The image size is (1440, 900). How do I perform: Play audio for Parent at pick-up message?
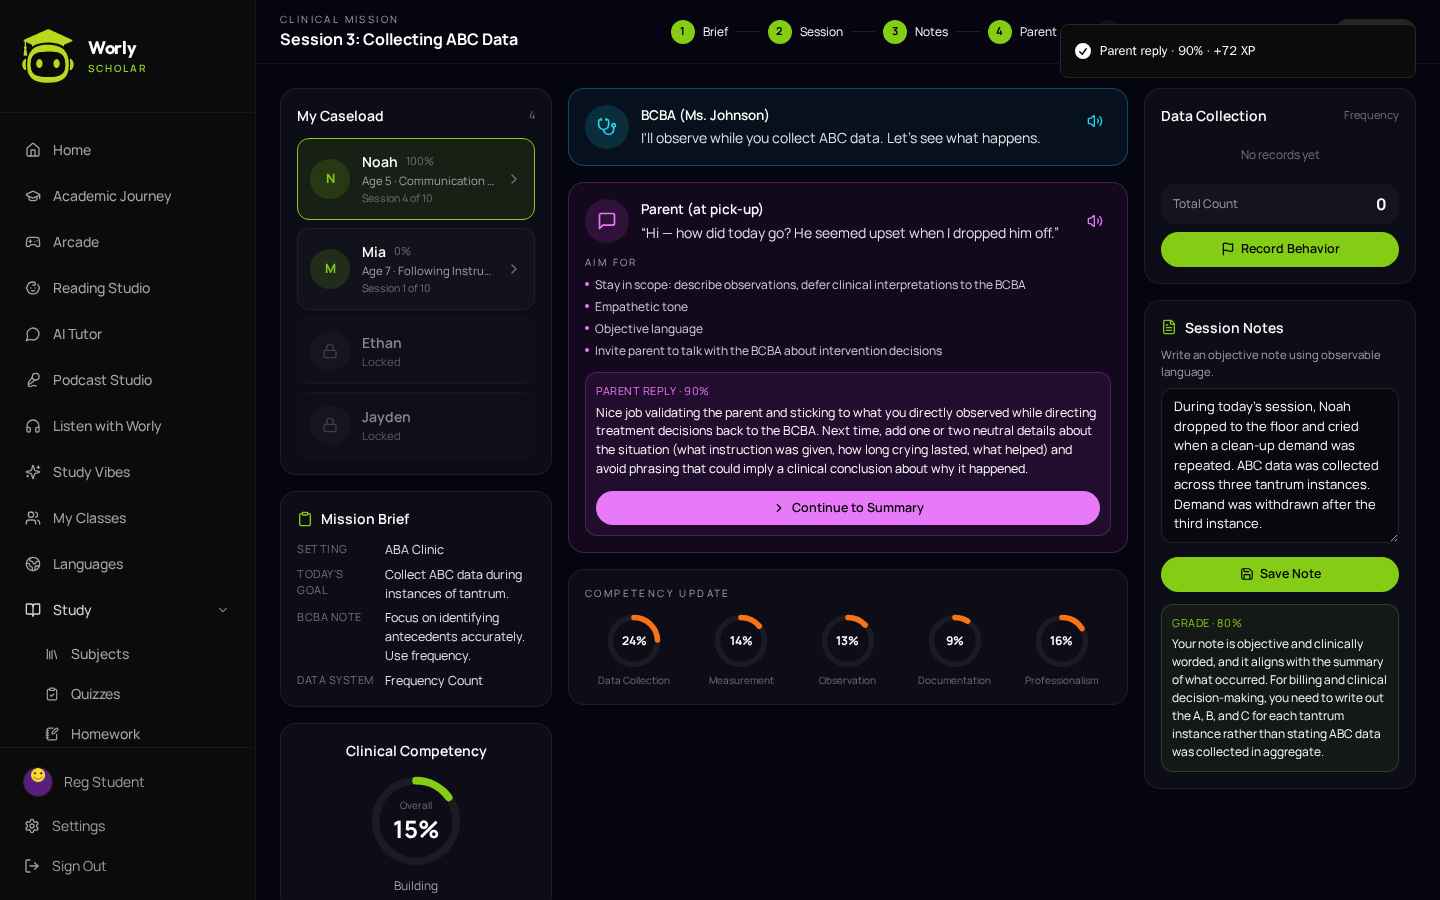1095,221
